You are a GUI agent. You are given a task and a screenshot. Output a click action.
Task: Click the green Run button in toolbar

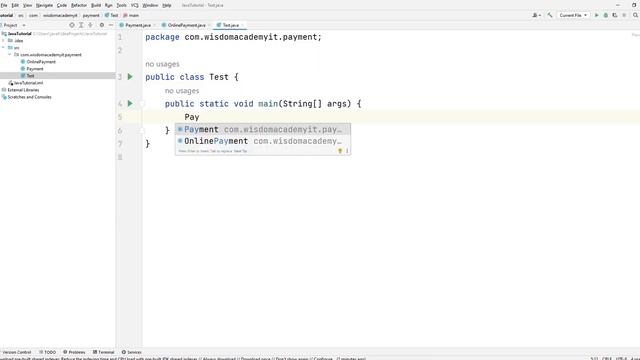596,15
